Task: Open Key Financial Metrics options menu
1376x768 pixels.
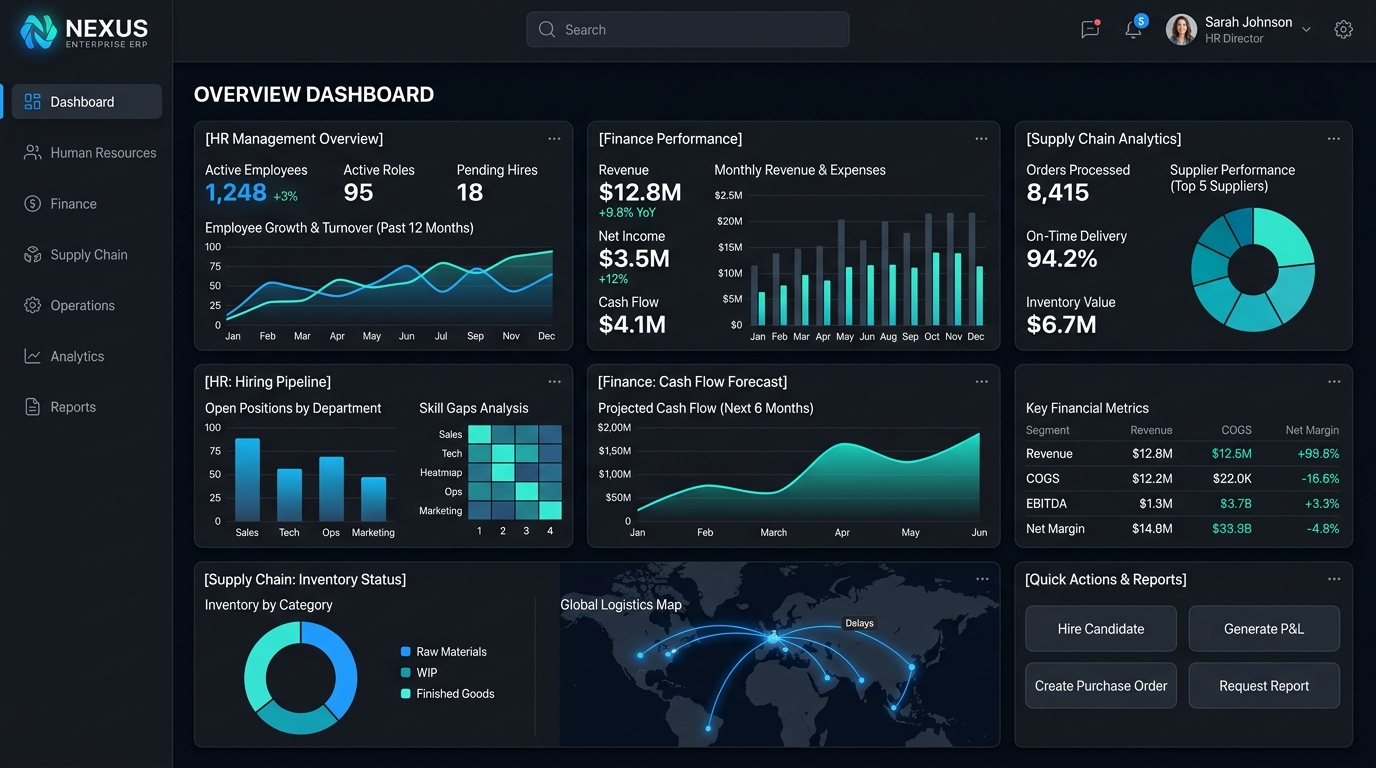Action: click(1334, 382)
